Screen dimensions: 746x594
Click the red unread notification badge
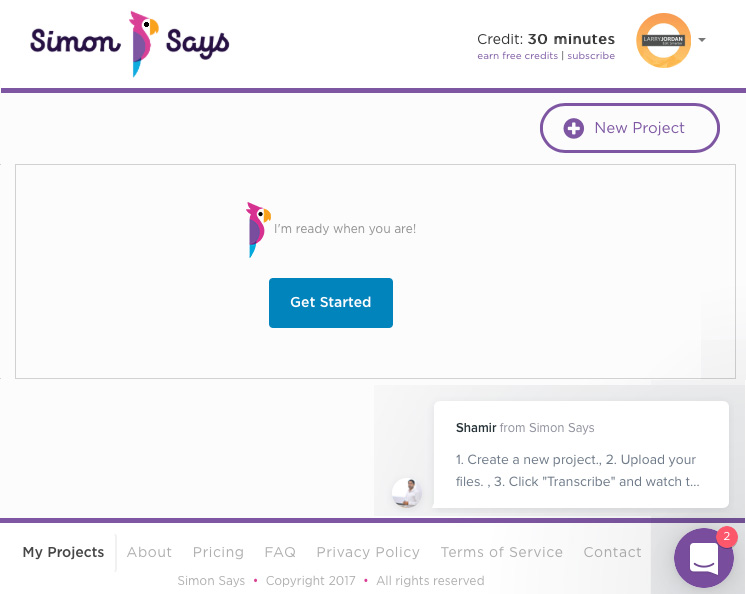coord(726,536)
